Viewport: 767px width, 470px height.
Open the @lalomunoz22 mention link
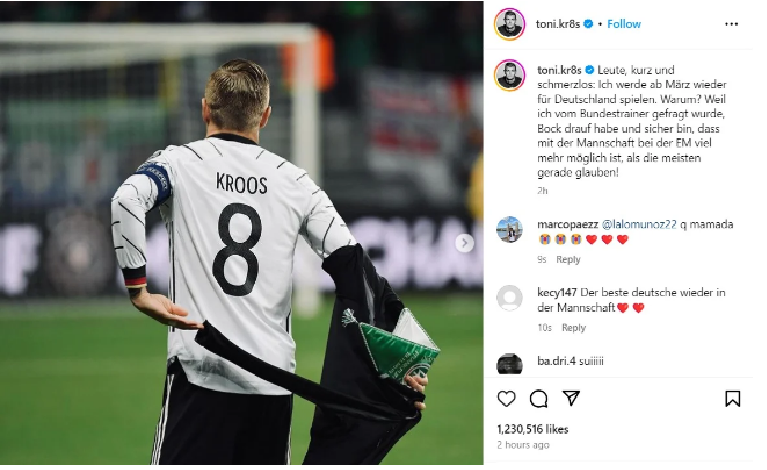click(638, 224)
